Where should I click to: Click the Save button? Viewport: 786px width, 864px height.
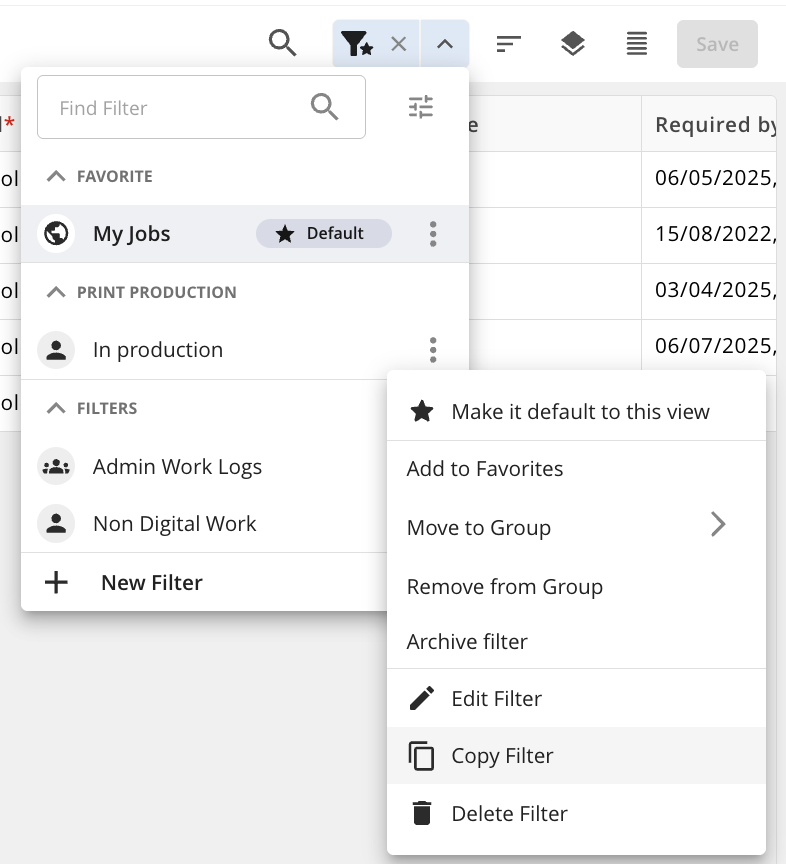click(x=717, y=44)
